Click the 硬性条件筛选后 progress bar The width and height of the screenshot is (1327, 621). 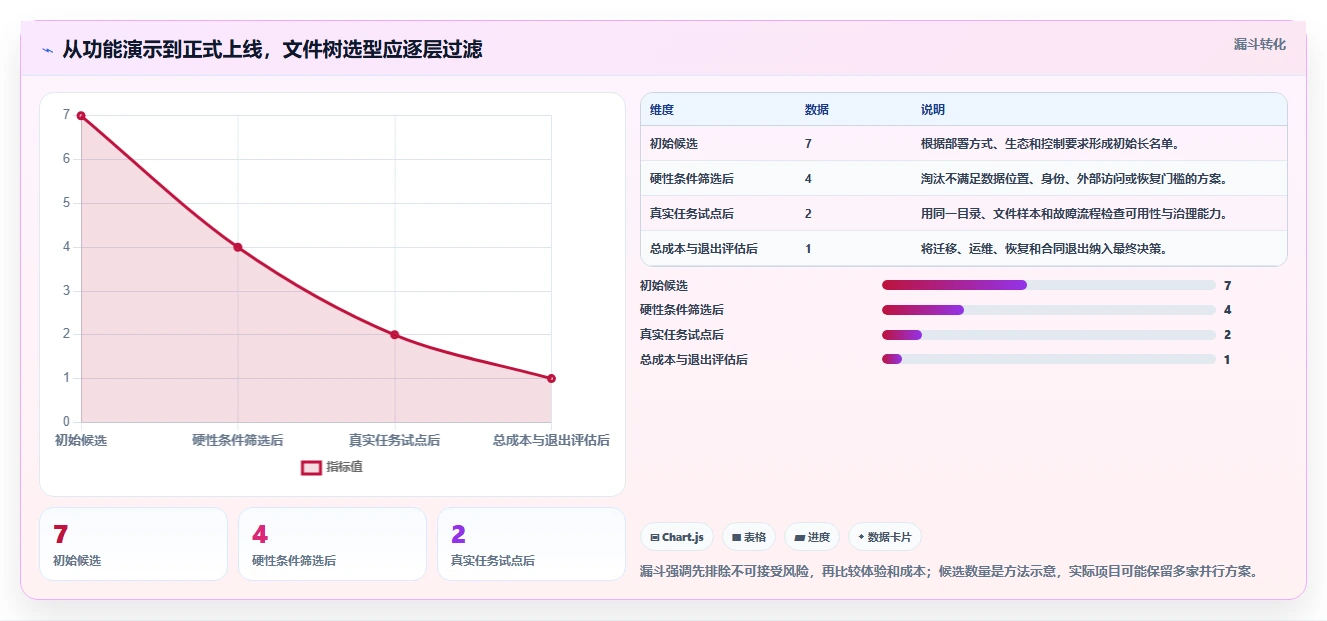click(x=1049, y=310)
